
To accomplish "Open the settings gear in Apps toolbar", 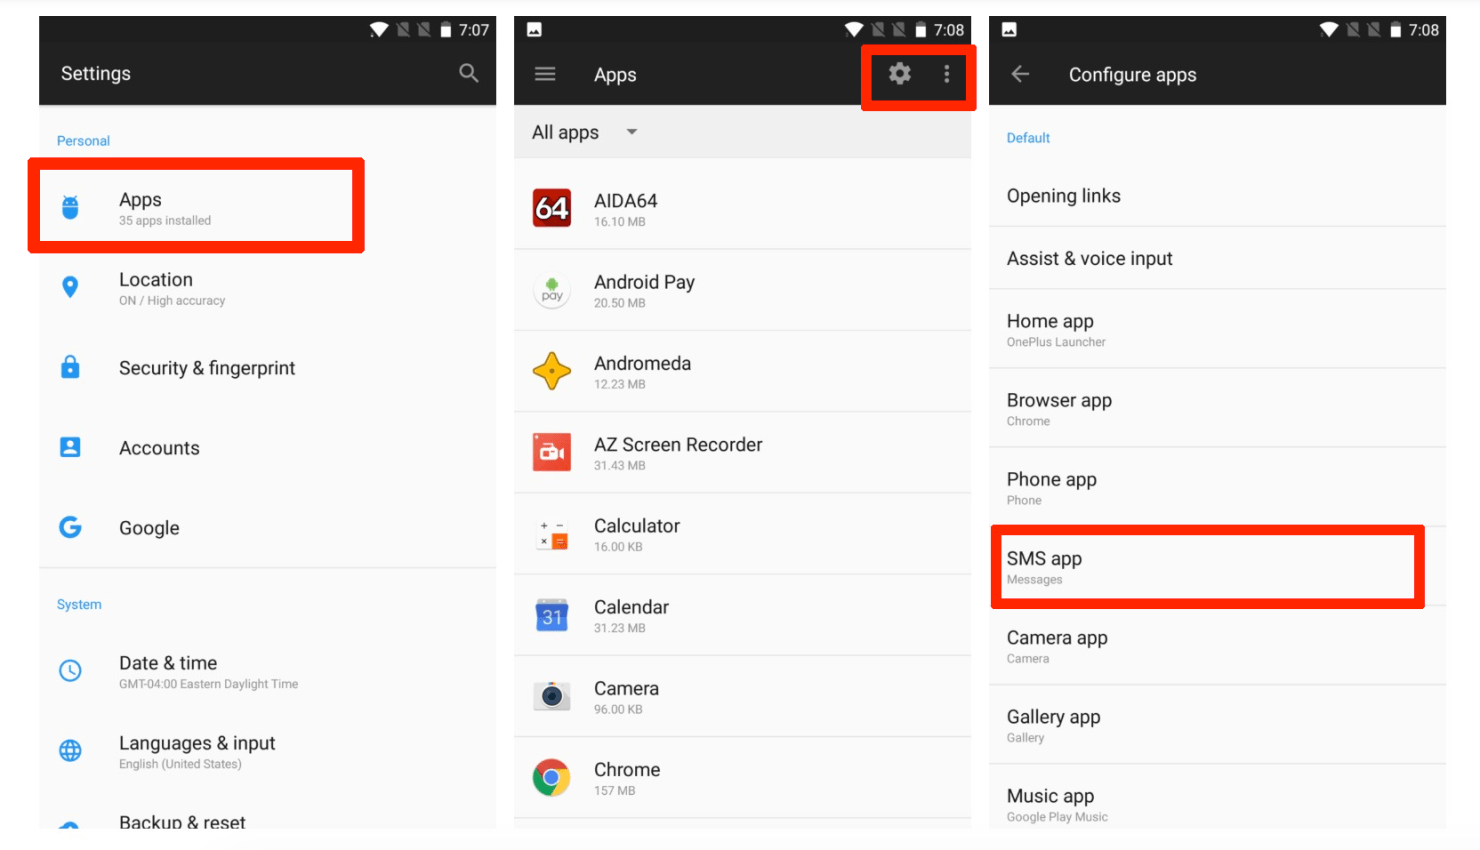I will pos(898,74).
